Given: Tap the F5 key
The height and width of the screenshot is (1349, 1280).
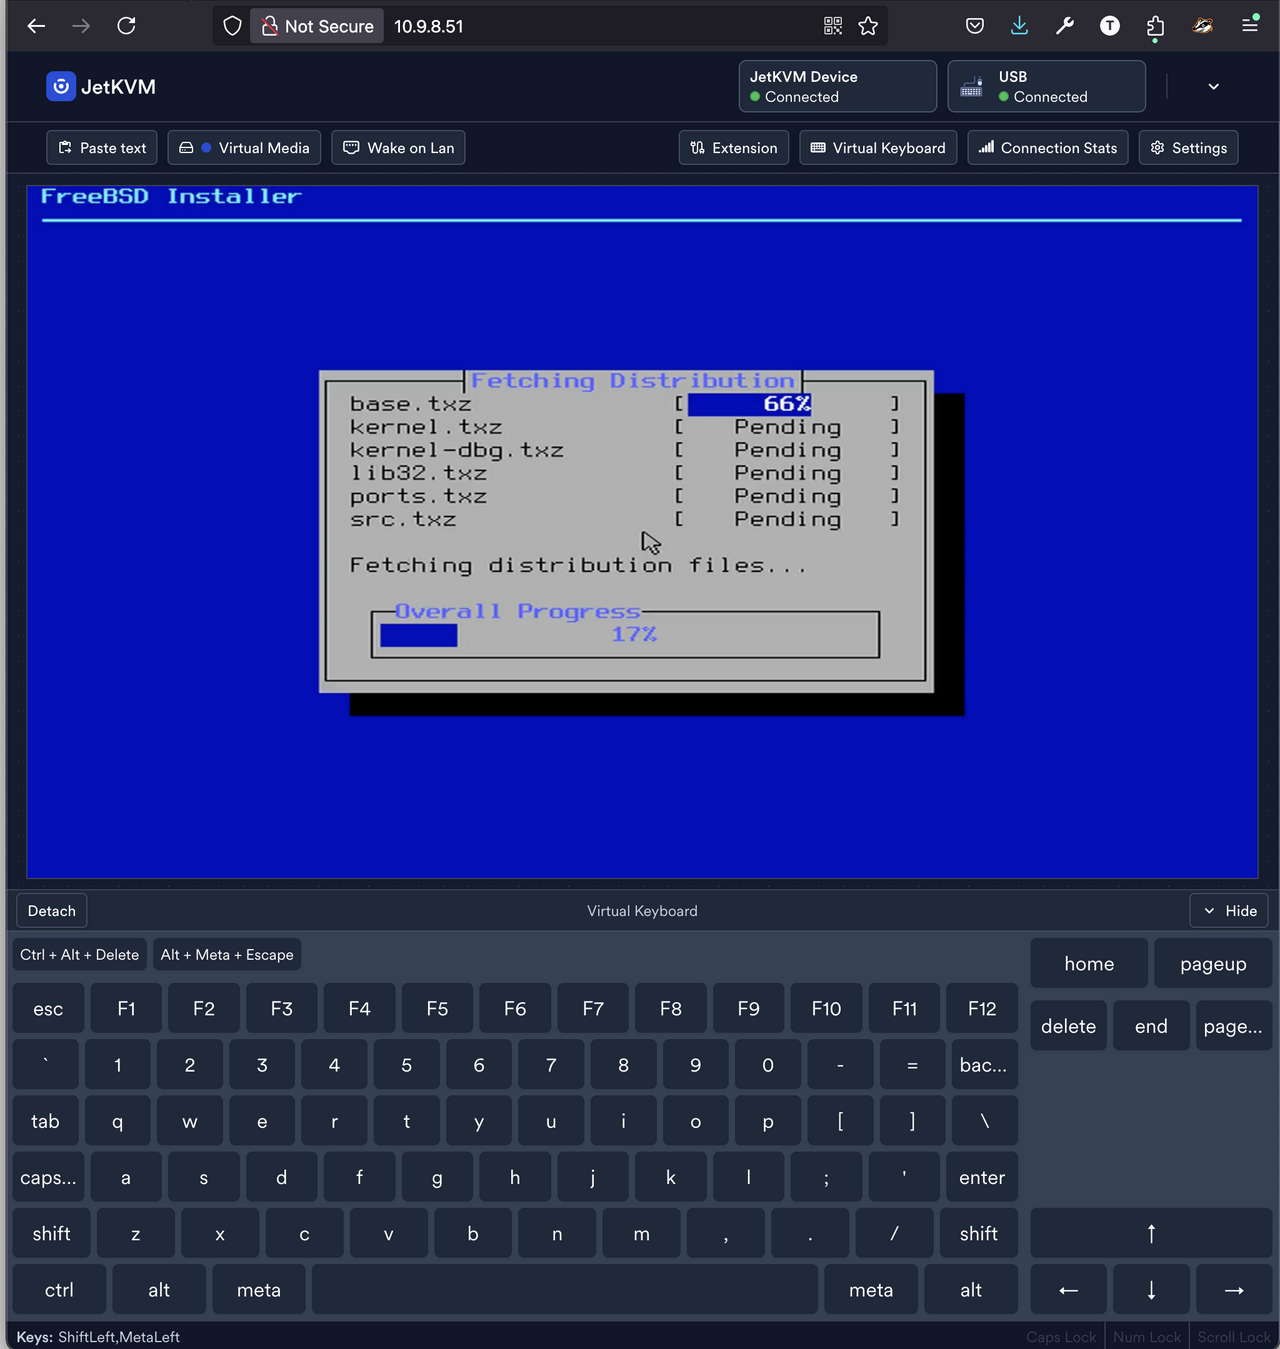Looking at the screenshot, I should [437, 1009].
